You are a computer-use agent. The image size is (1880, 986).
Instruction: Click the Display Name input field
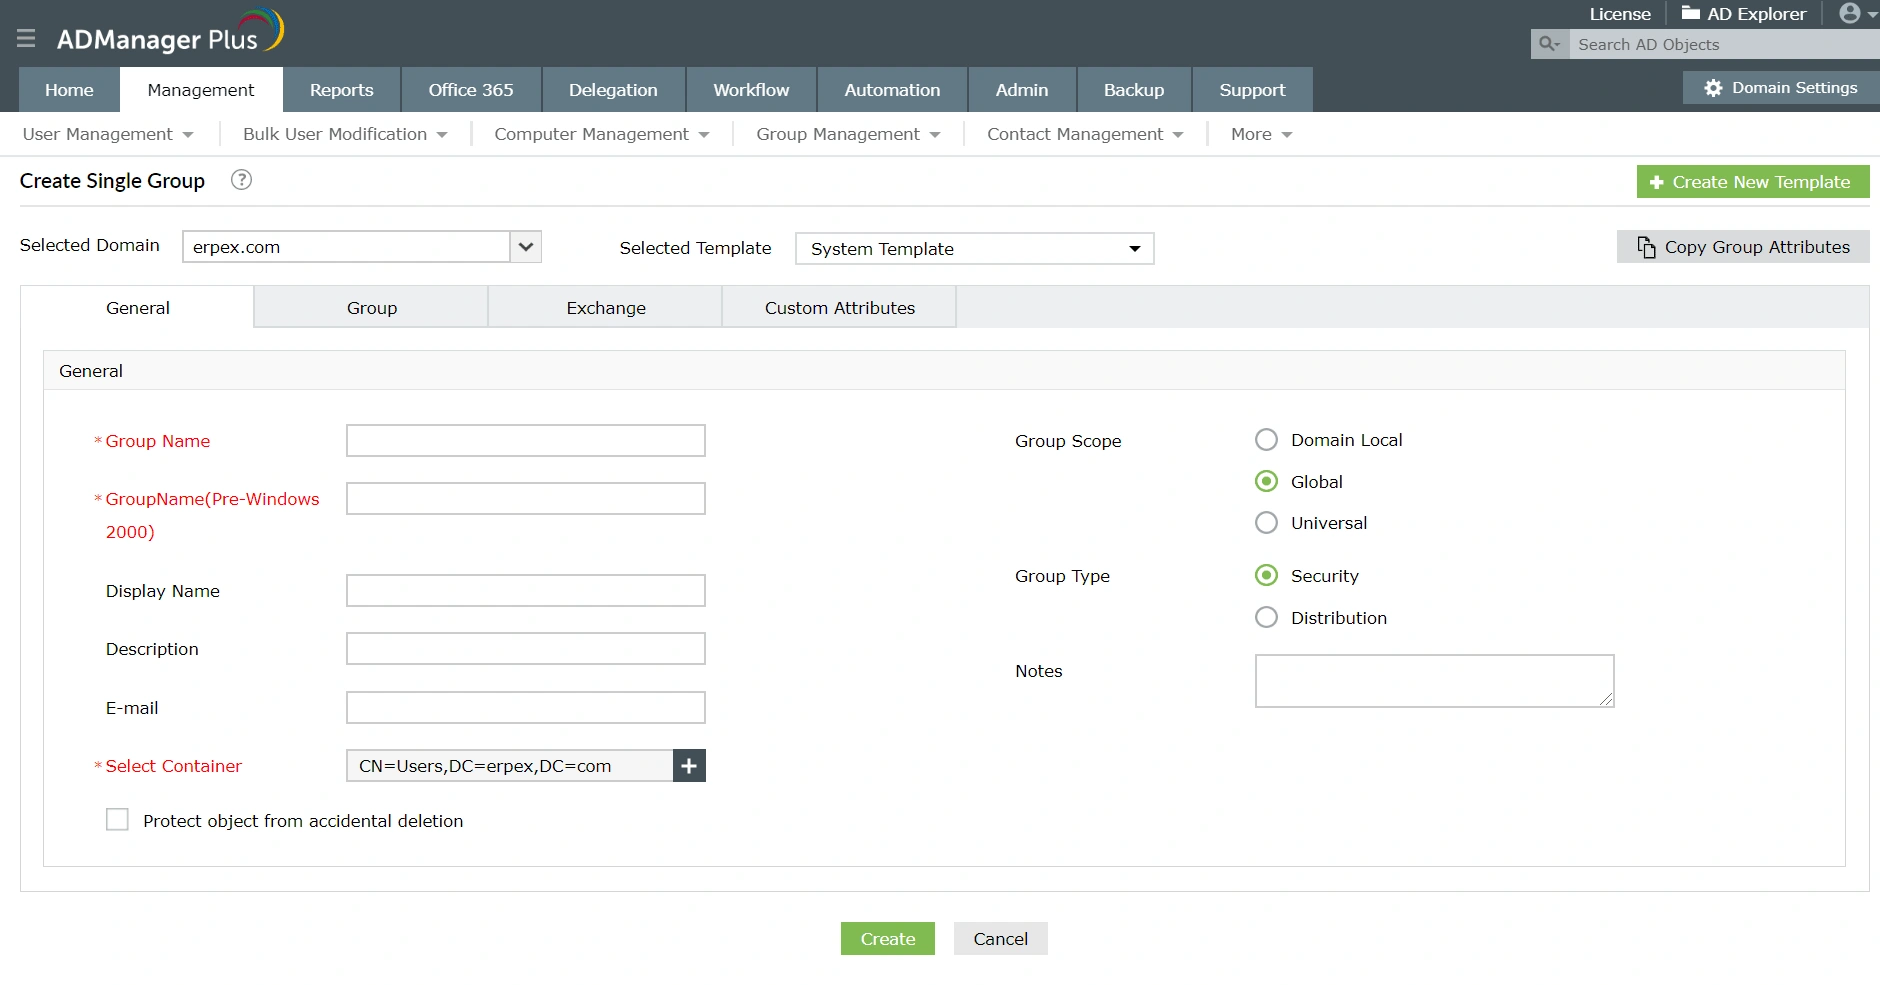point(526,591)
